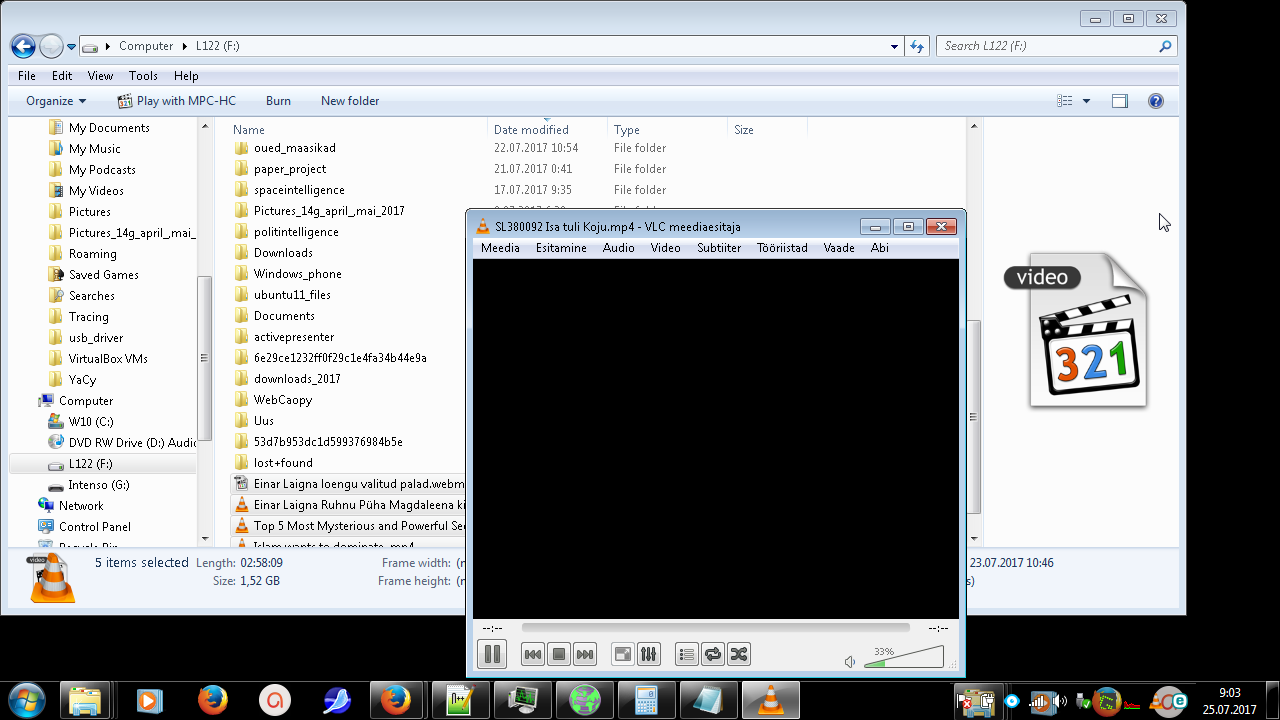Toggle loop mode in VLC
1280x720 pixels.
point(712,654)
